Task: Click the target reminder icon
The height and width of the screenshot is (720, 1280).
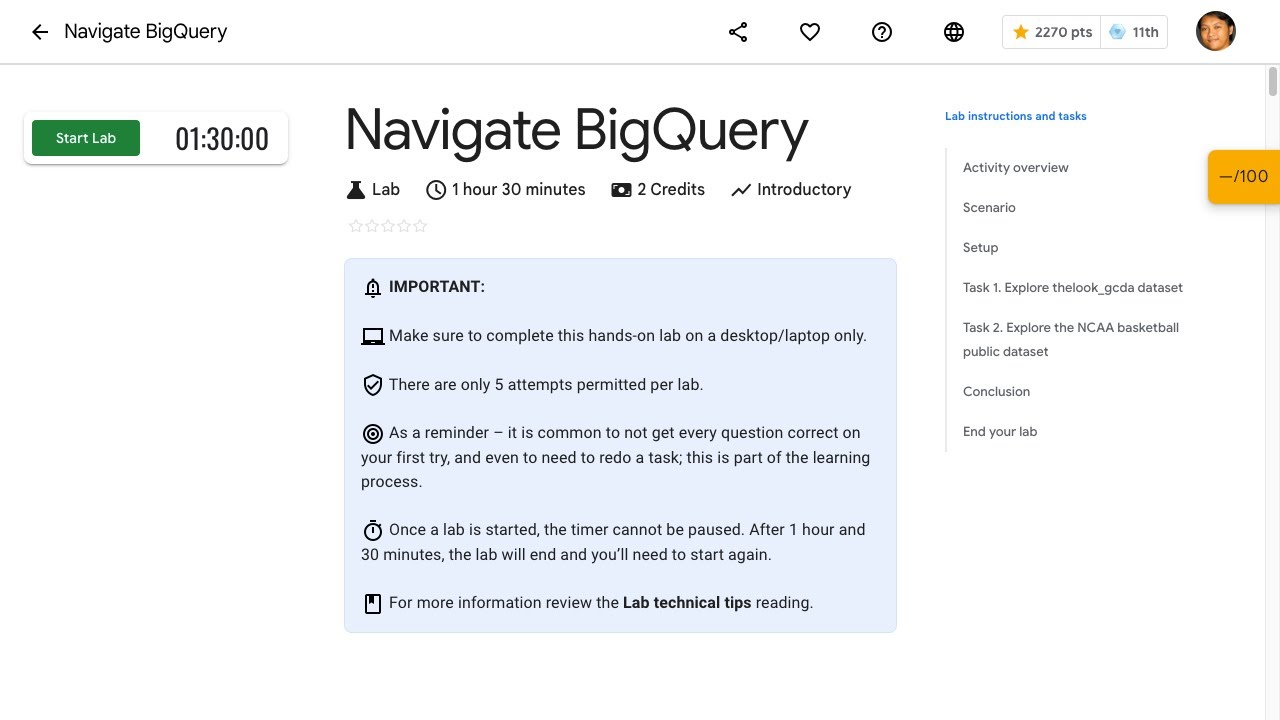Action: (373, 434)
